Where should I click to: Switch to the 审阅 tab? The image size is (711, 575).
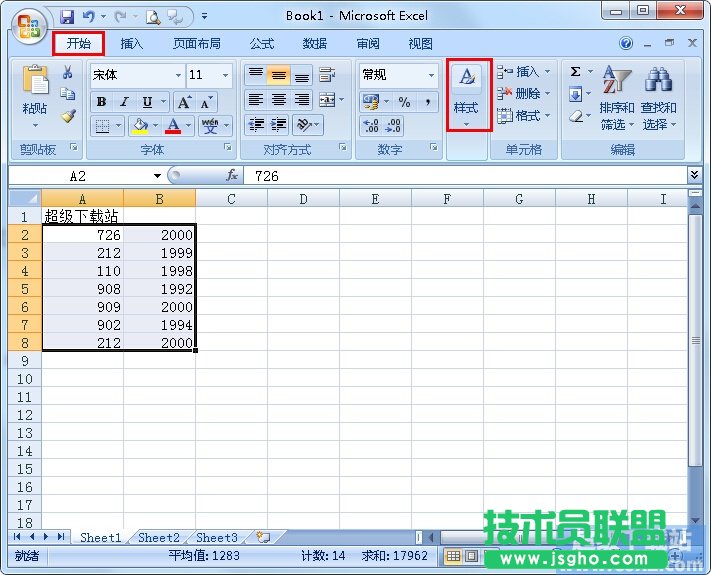coord(368,44)
